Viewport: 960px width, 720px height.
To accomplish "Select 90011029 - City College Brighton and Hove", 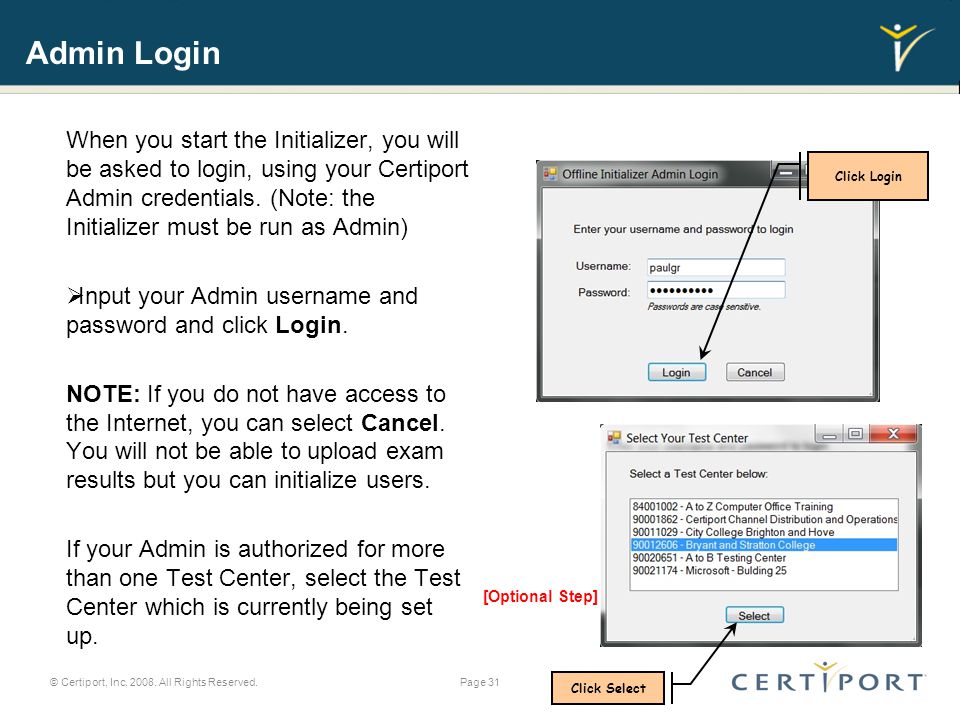I will click(x=763, y=532).
